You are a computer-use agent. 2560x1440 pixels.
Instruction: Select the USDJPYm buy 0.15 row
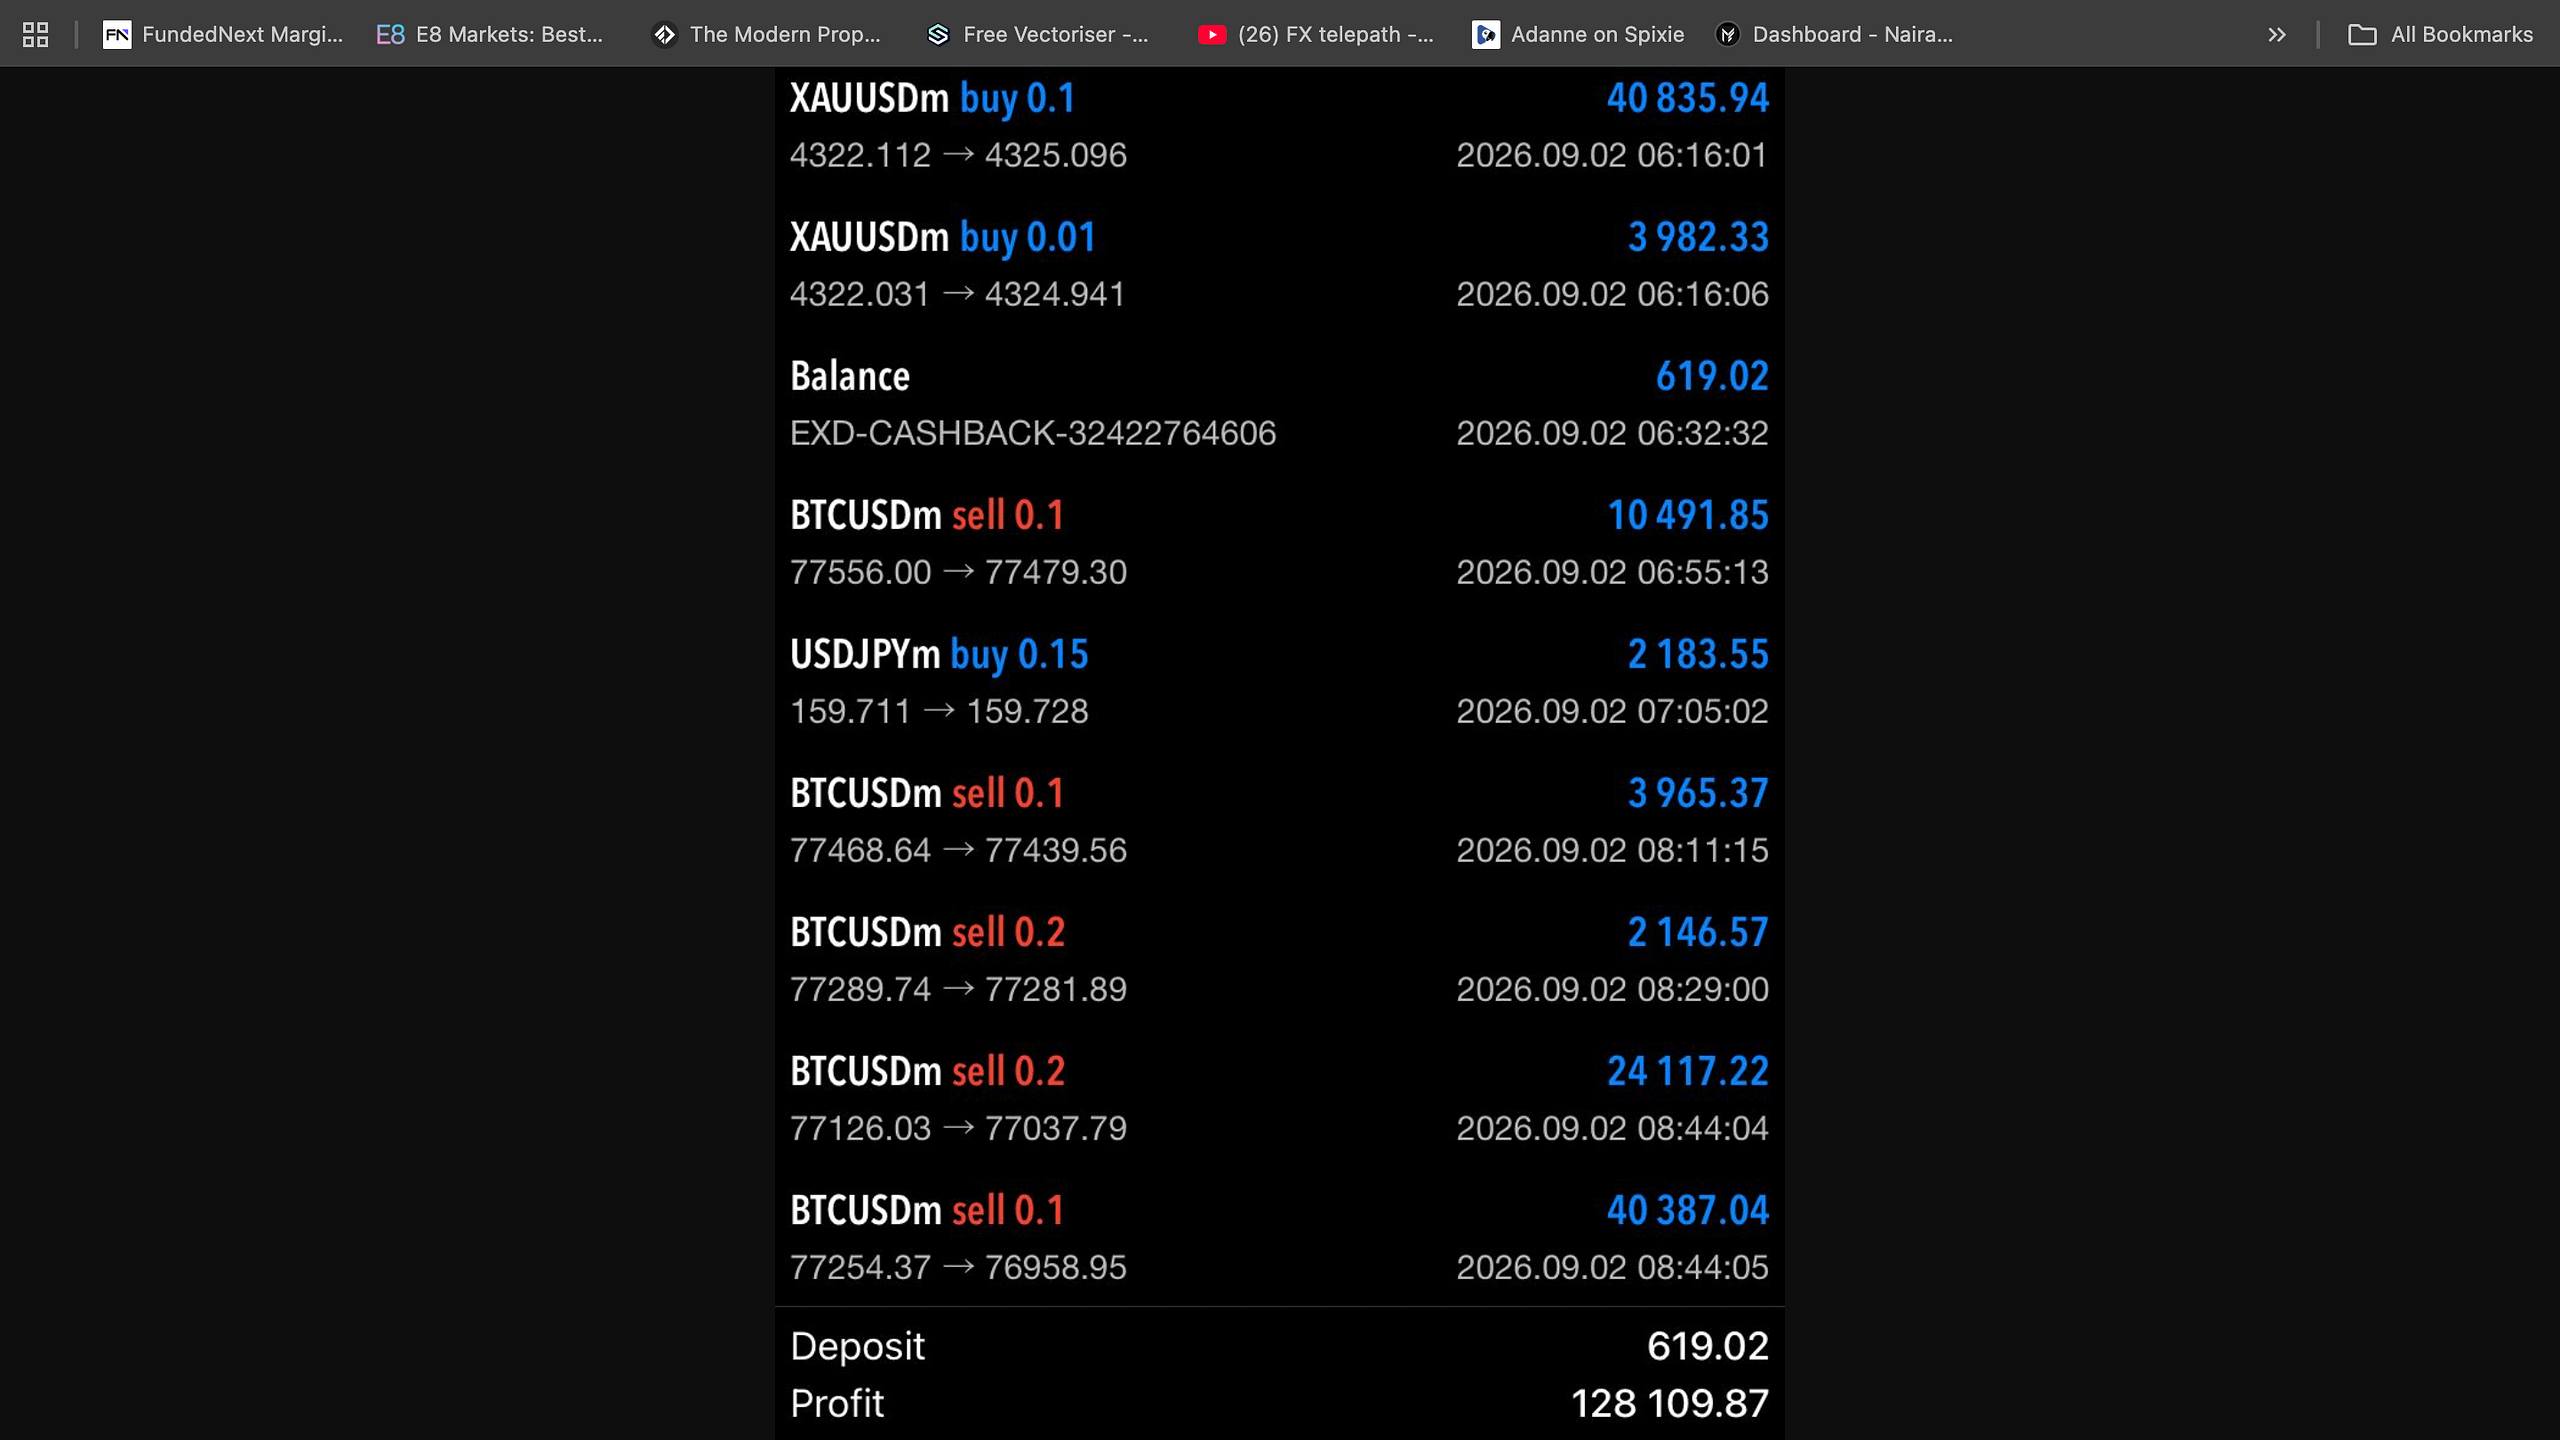coord(1279,682)
